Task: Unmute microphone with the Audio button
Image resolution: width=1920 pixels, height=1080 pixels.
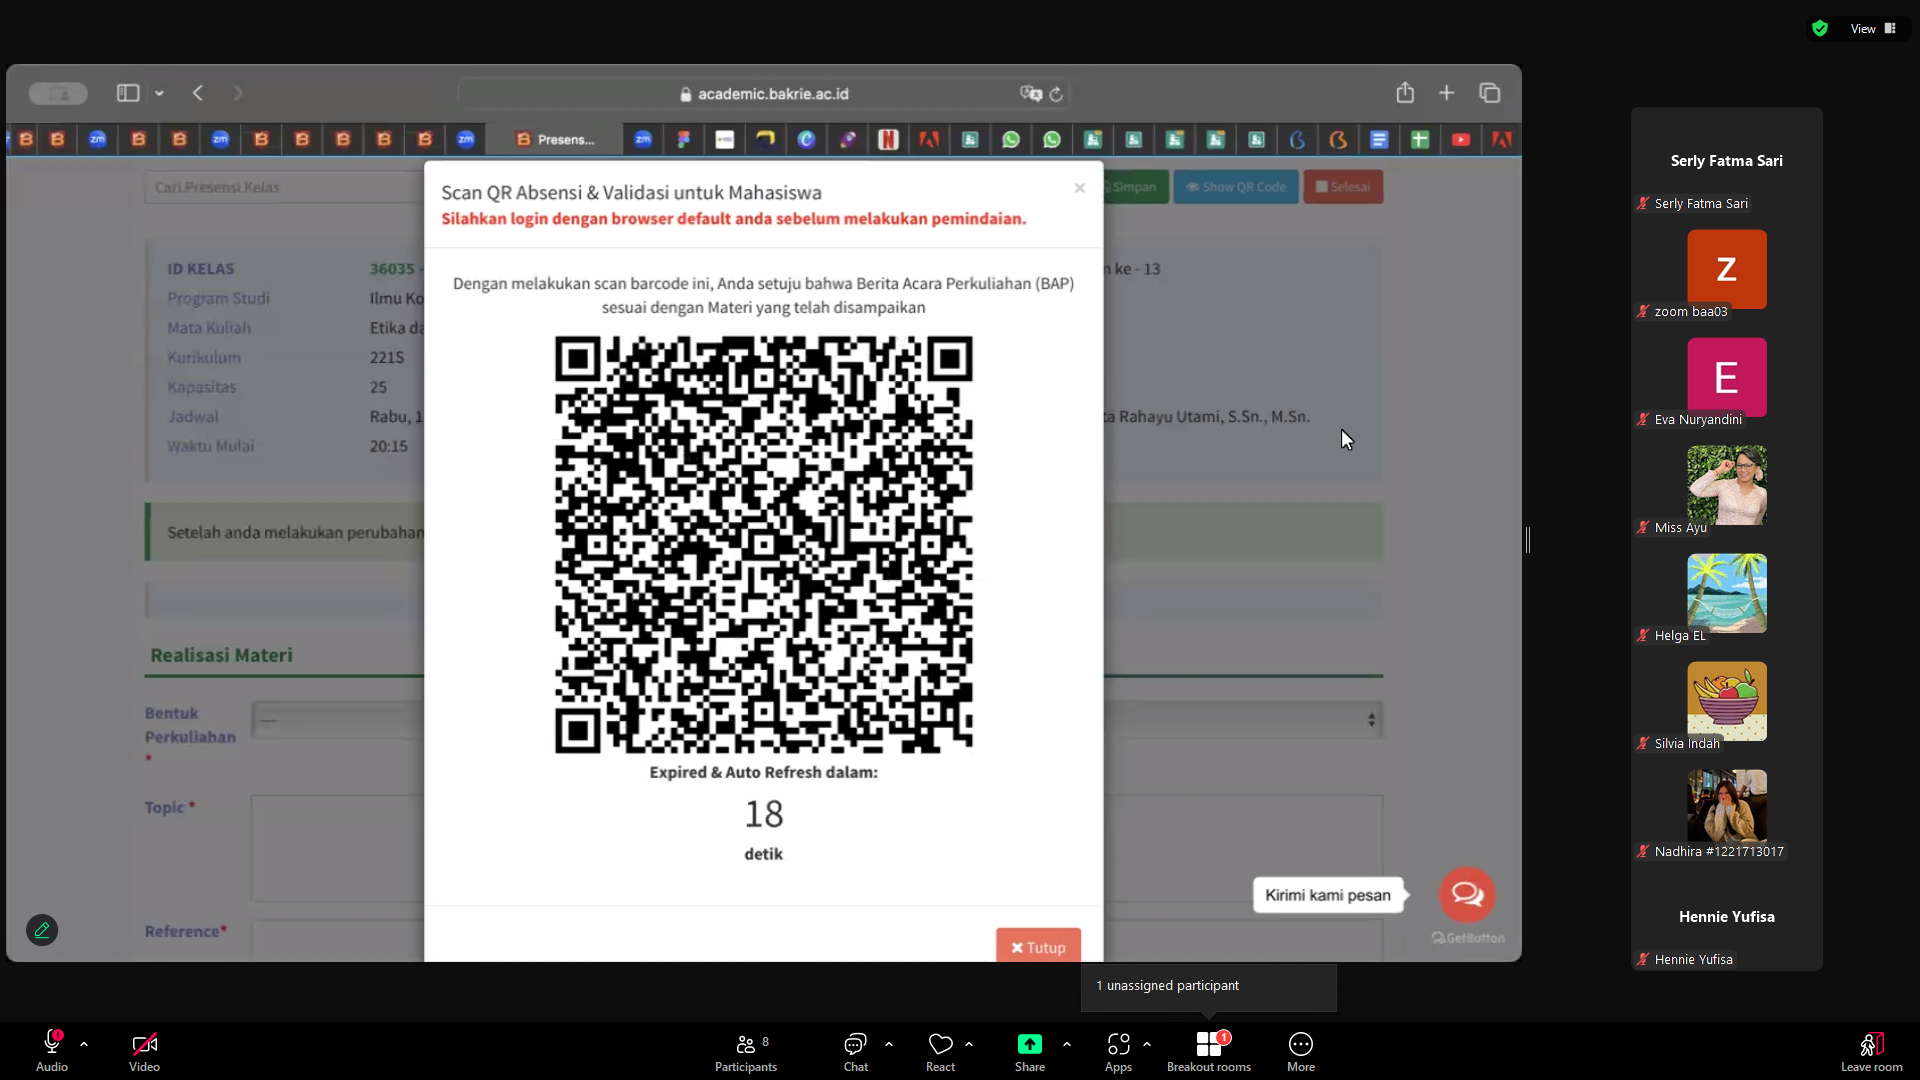Action: [52, 1051]
